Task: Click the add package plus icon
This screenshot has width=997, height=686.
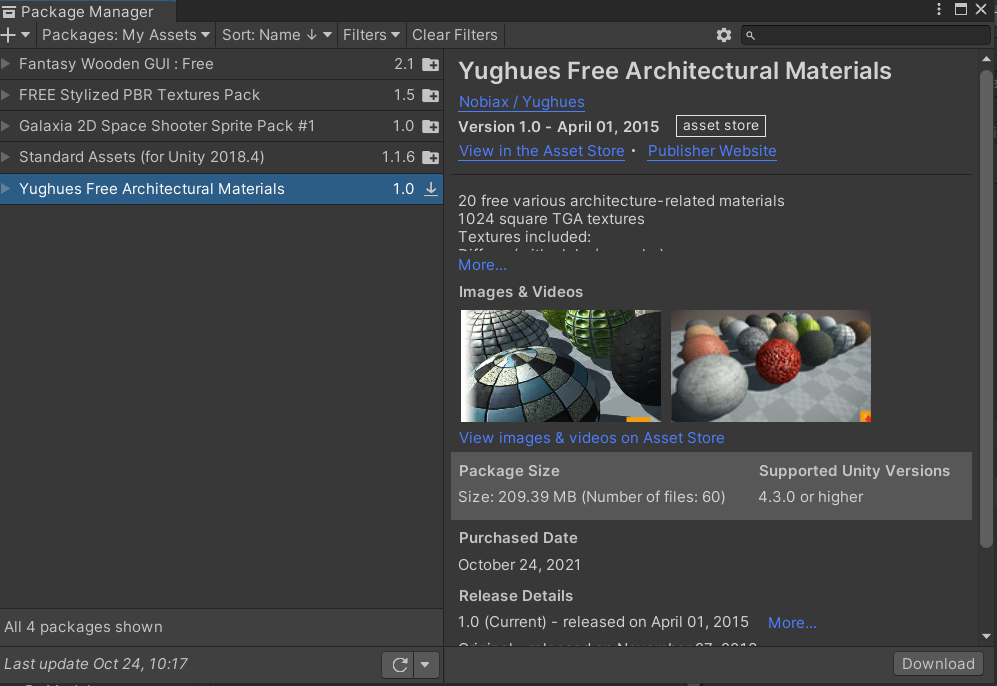Action: [x=8, y=35]
